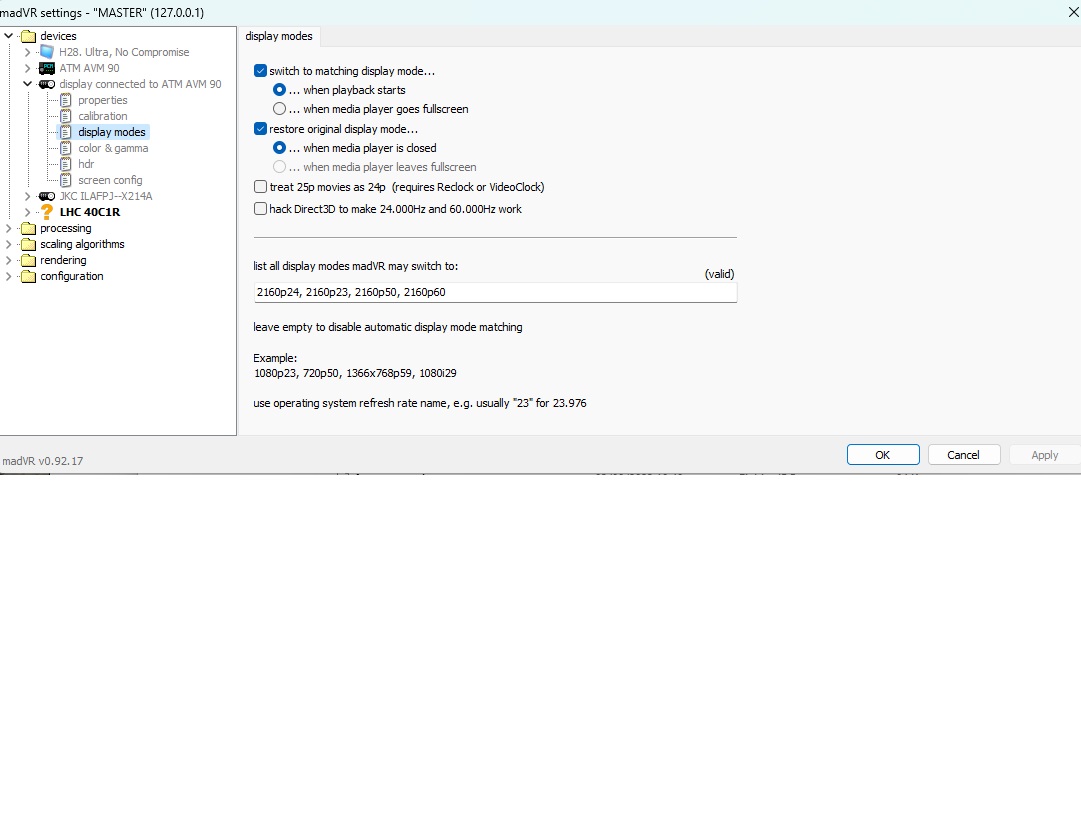This screenshot has height=819, width=1081.
Task: Select the H28. Ultra, No Compromise label
Action: click(x=124, y=52)
